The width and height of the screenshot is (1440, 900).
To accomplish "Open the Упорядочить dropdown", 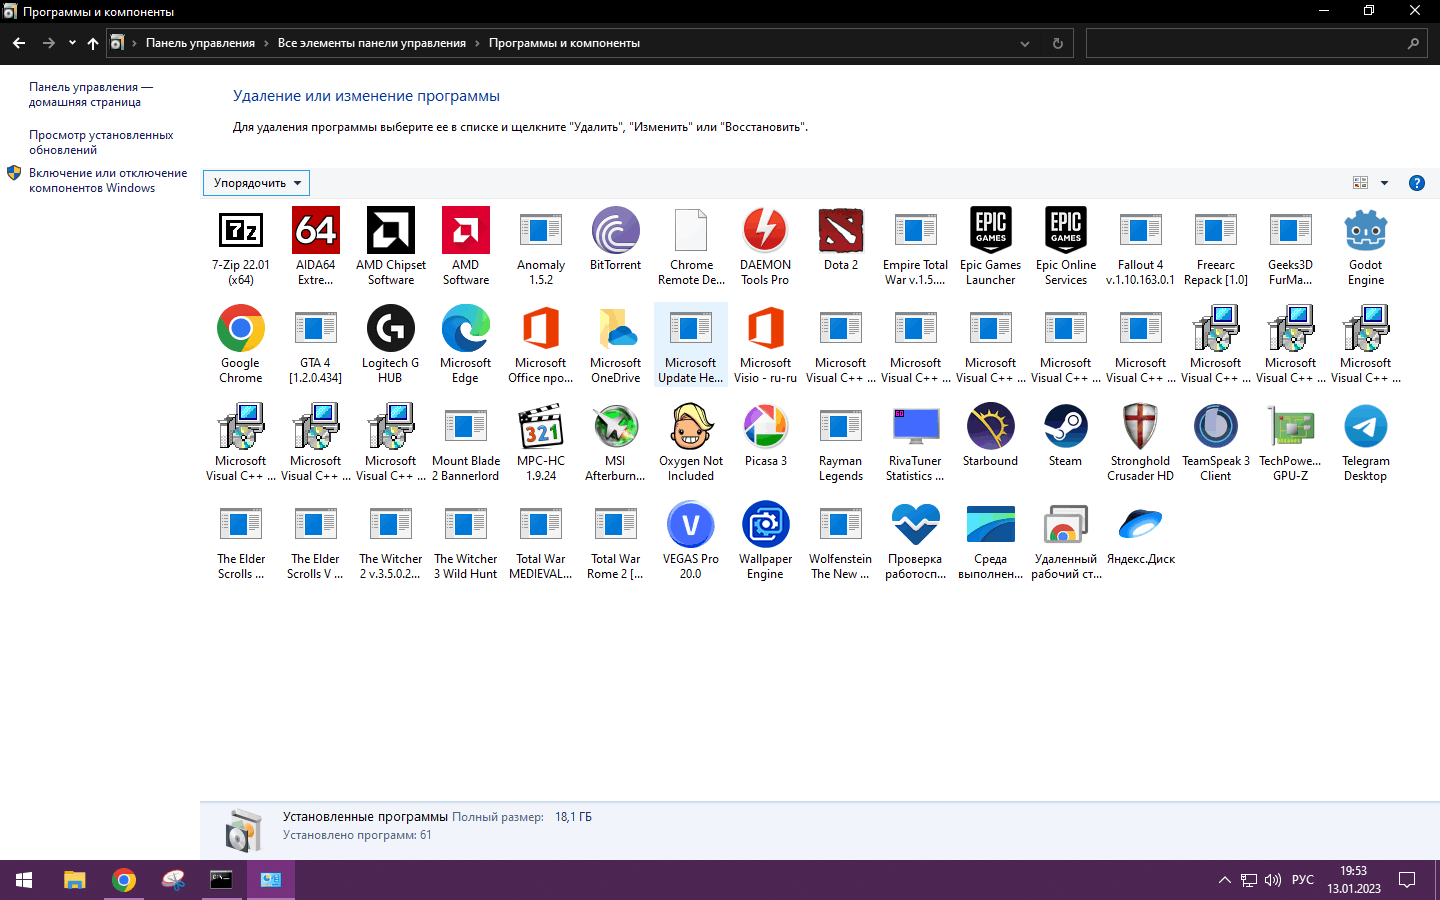I will pyautogui.click(x=257, y=183).
